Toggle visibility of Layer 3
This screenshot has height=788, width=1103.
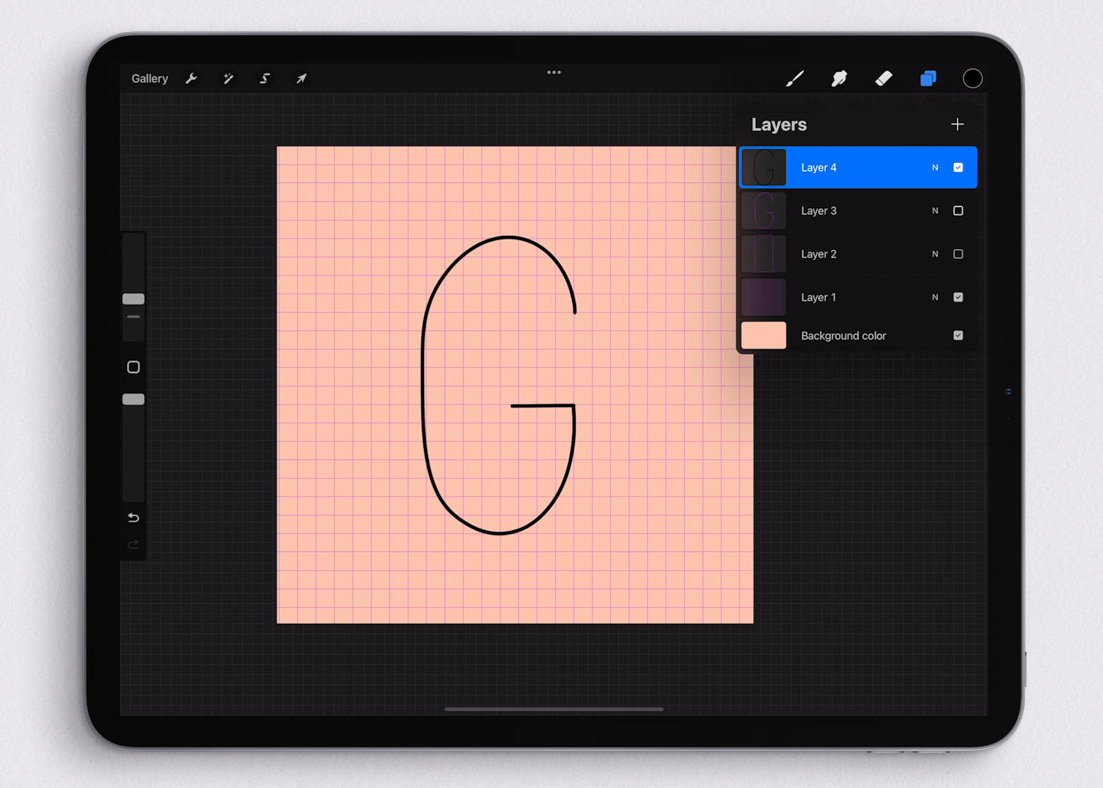[959, 210]
